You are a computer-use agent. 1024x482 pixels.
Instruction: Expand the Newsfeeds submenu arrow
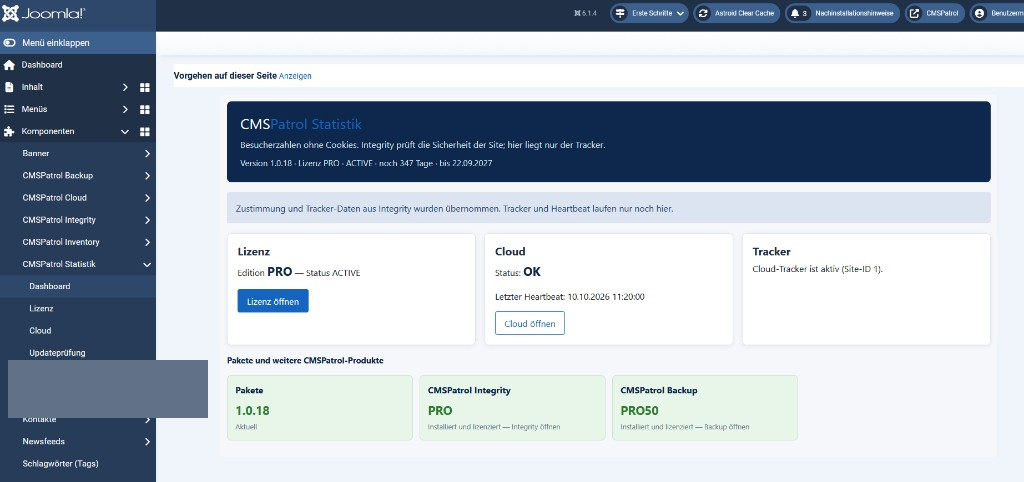(147, 442)
